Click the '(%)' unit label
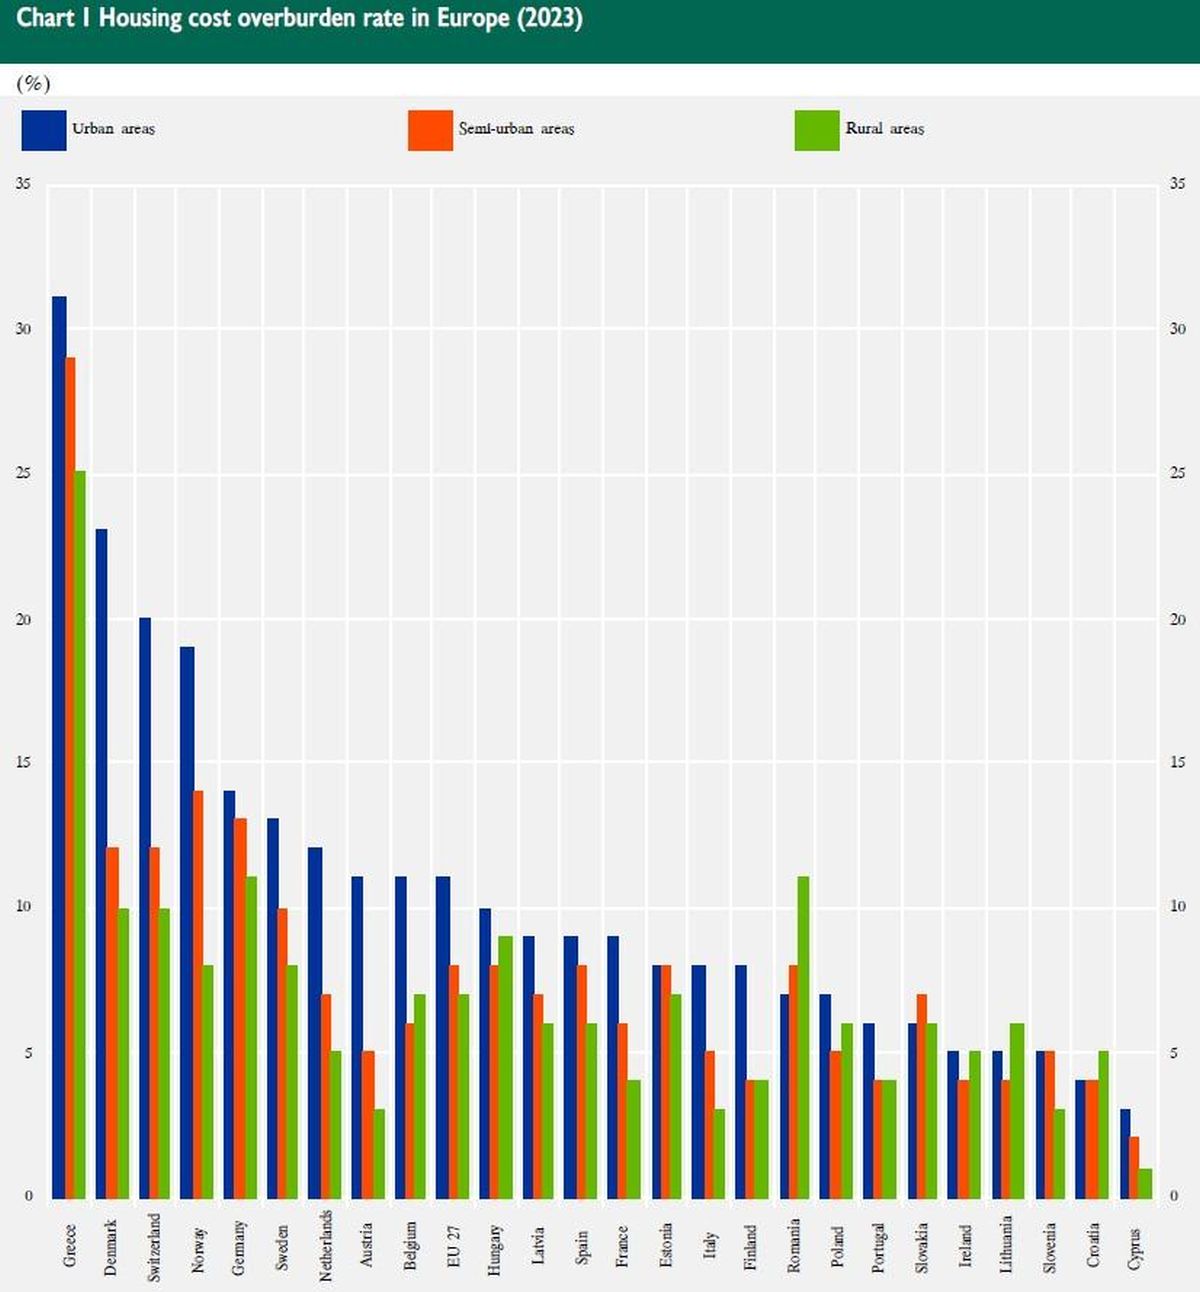 (33, 83)
